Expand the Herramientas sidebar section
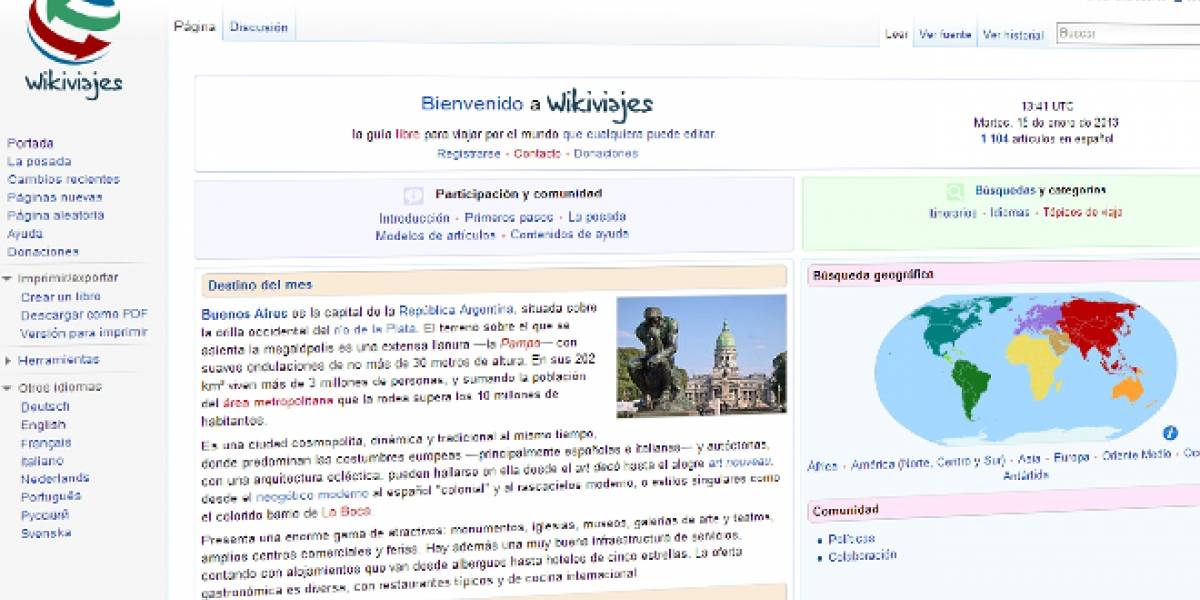Viewport: 1200px width, 600px height. pyautogui.click(x=8, y=360)
